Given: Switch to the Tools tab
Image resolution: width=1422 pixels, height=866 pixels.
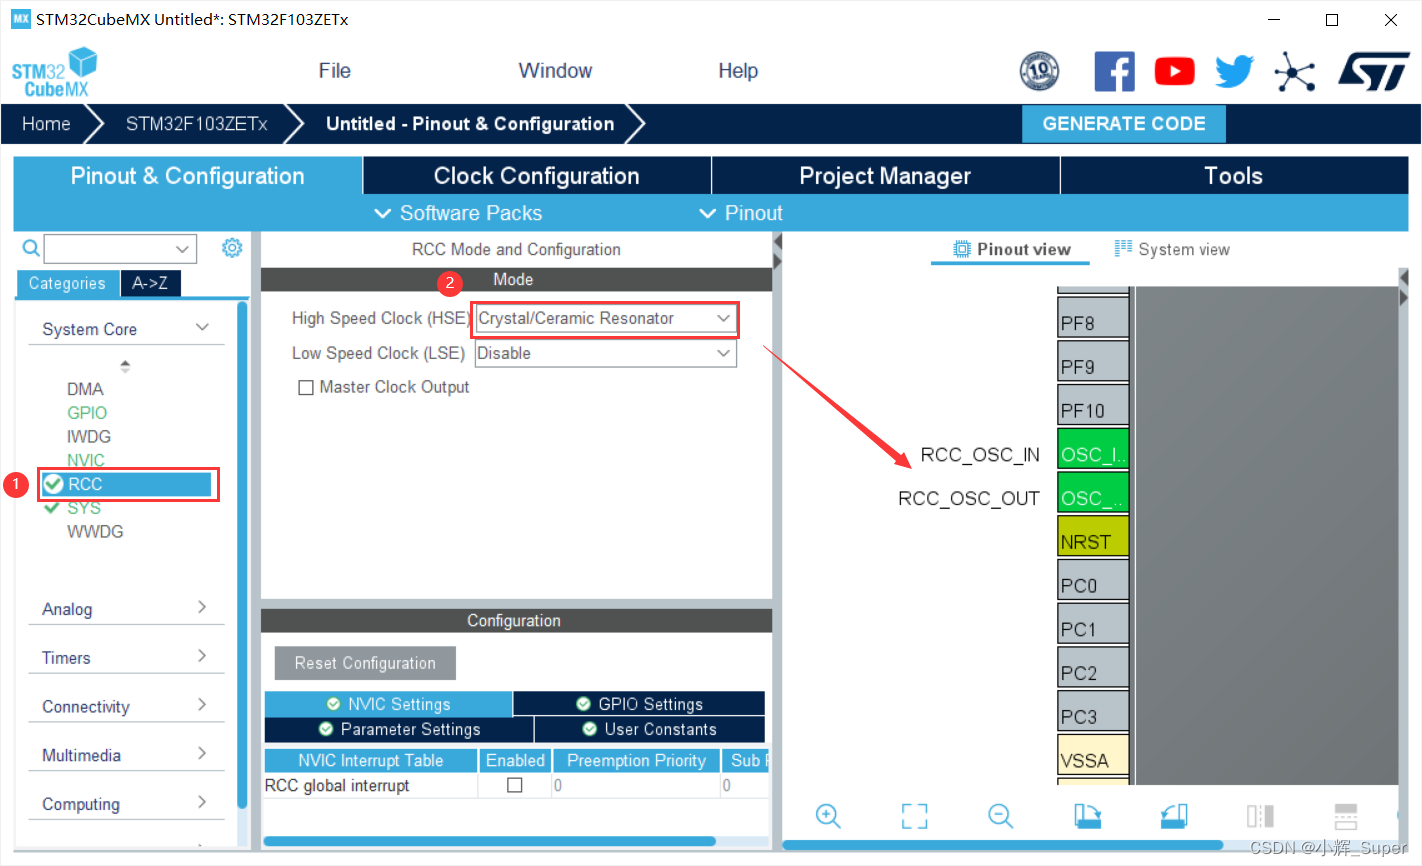Looking at the screenshot, I should [x=1233, y=176].
